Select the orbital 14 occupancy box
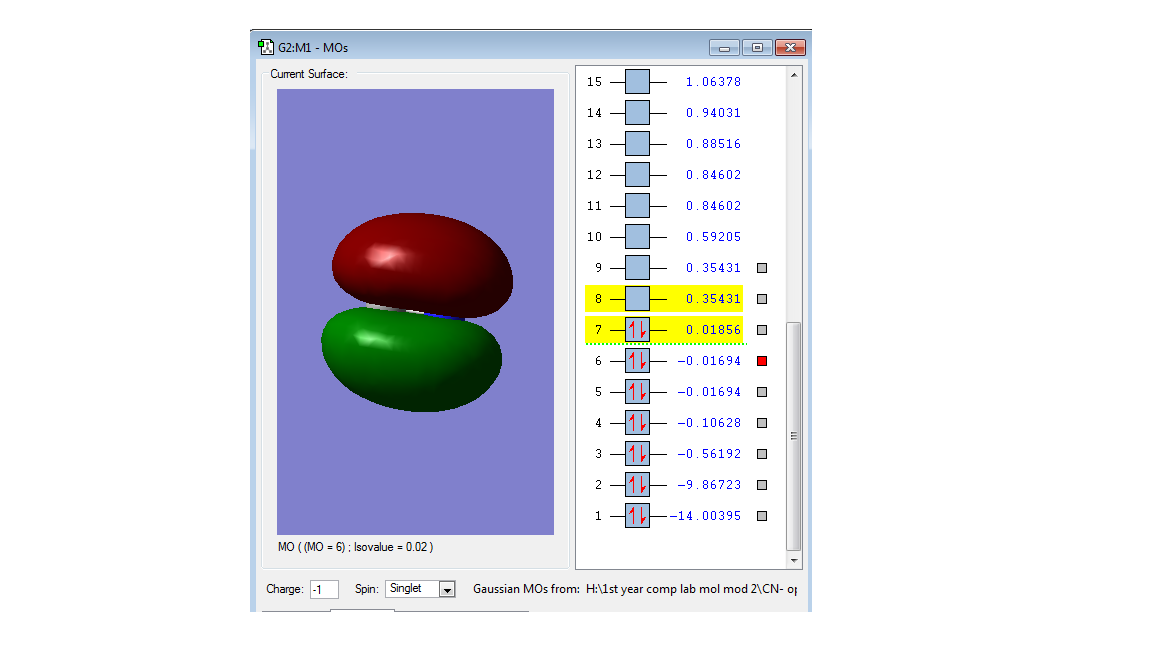 point(637,112)
